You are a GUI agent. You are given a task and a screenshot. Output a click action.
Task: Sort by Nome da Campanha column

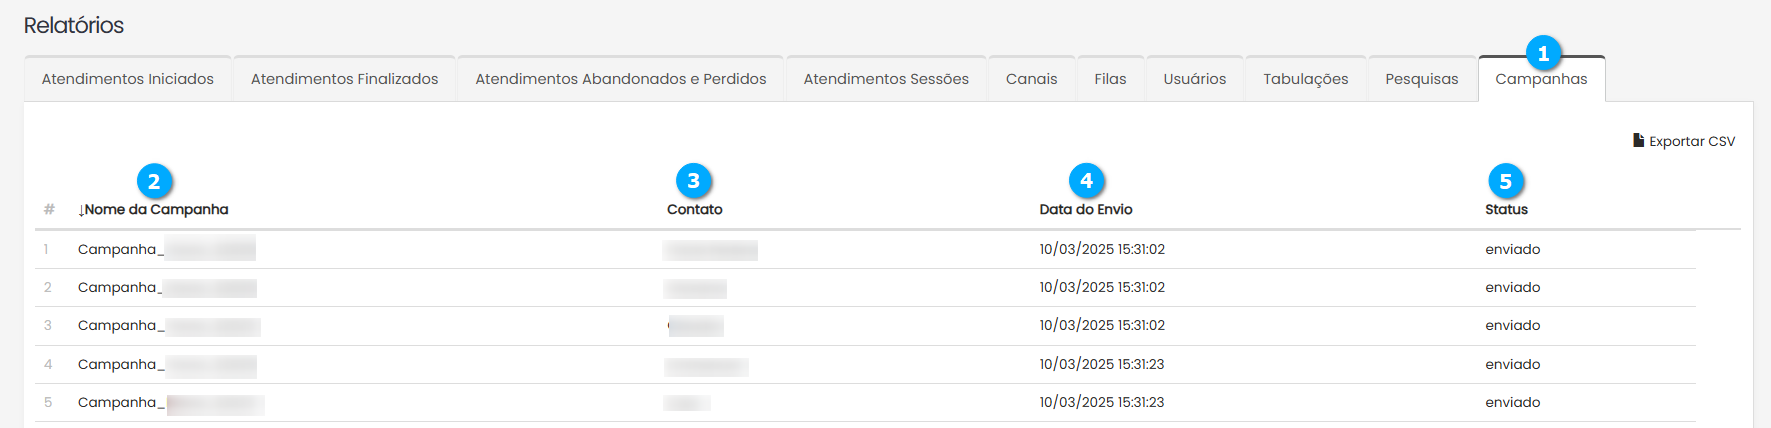coord(154,210)
